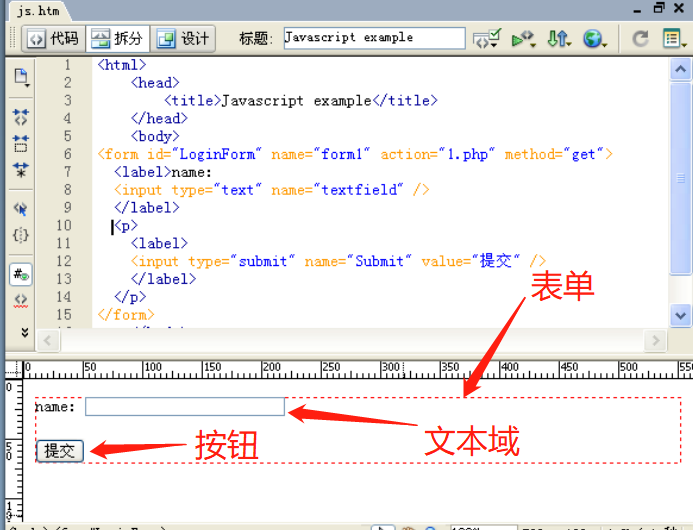Click the code pane scroll up arrow
Image resolution: width=693 pixels, height=530 pixels.
[x=681, y=69]
